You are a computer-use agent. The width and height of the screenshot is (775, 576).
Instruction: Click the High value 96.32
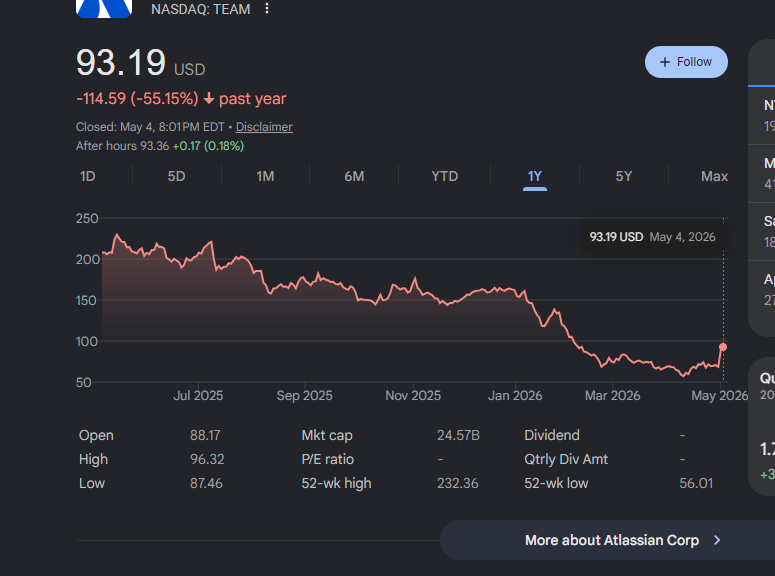(207, 459)
